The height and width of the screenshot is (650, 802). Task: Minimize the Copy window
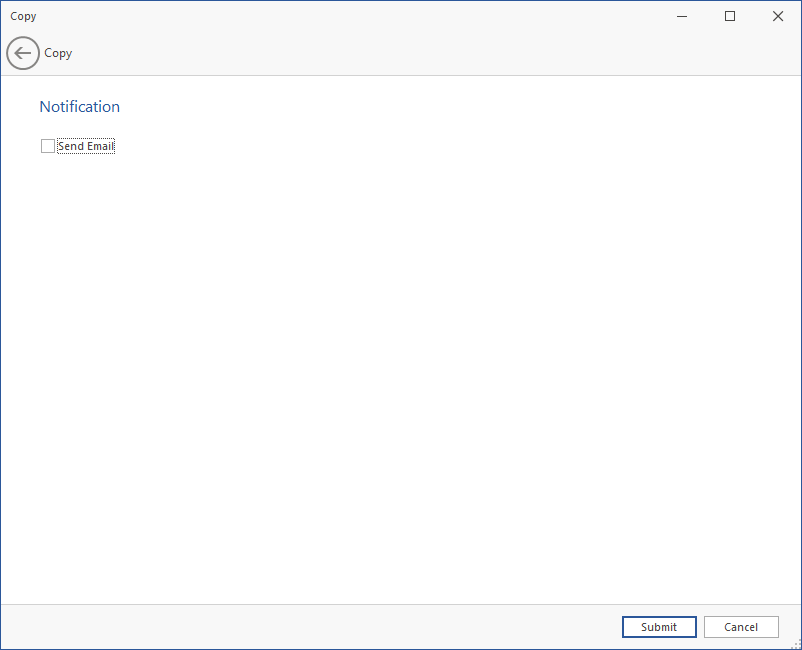point(682,16)
